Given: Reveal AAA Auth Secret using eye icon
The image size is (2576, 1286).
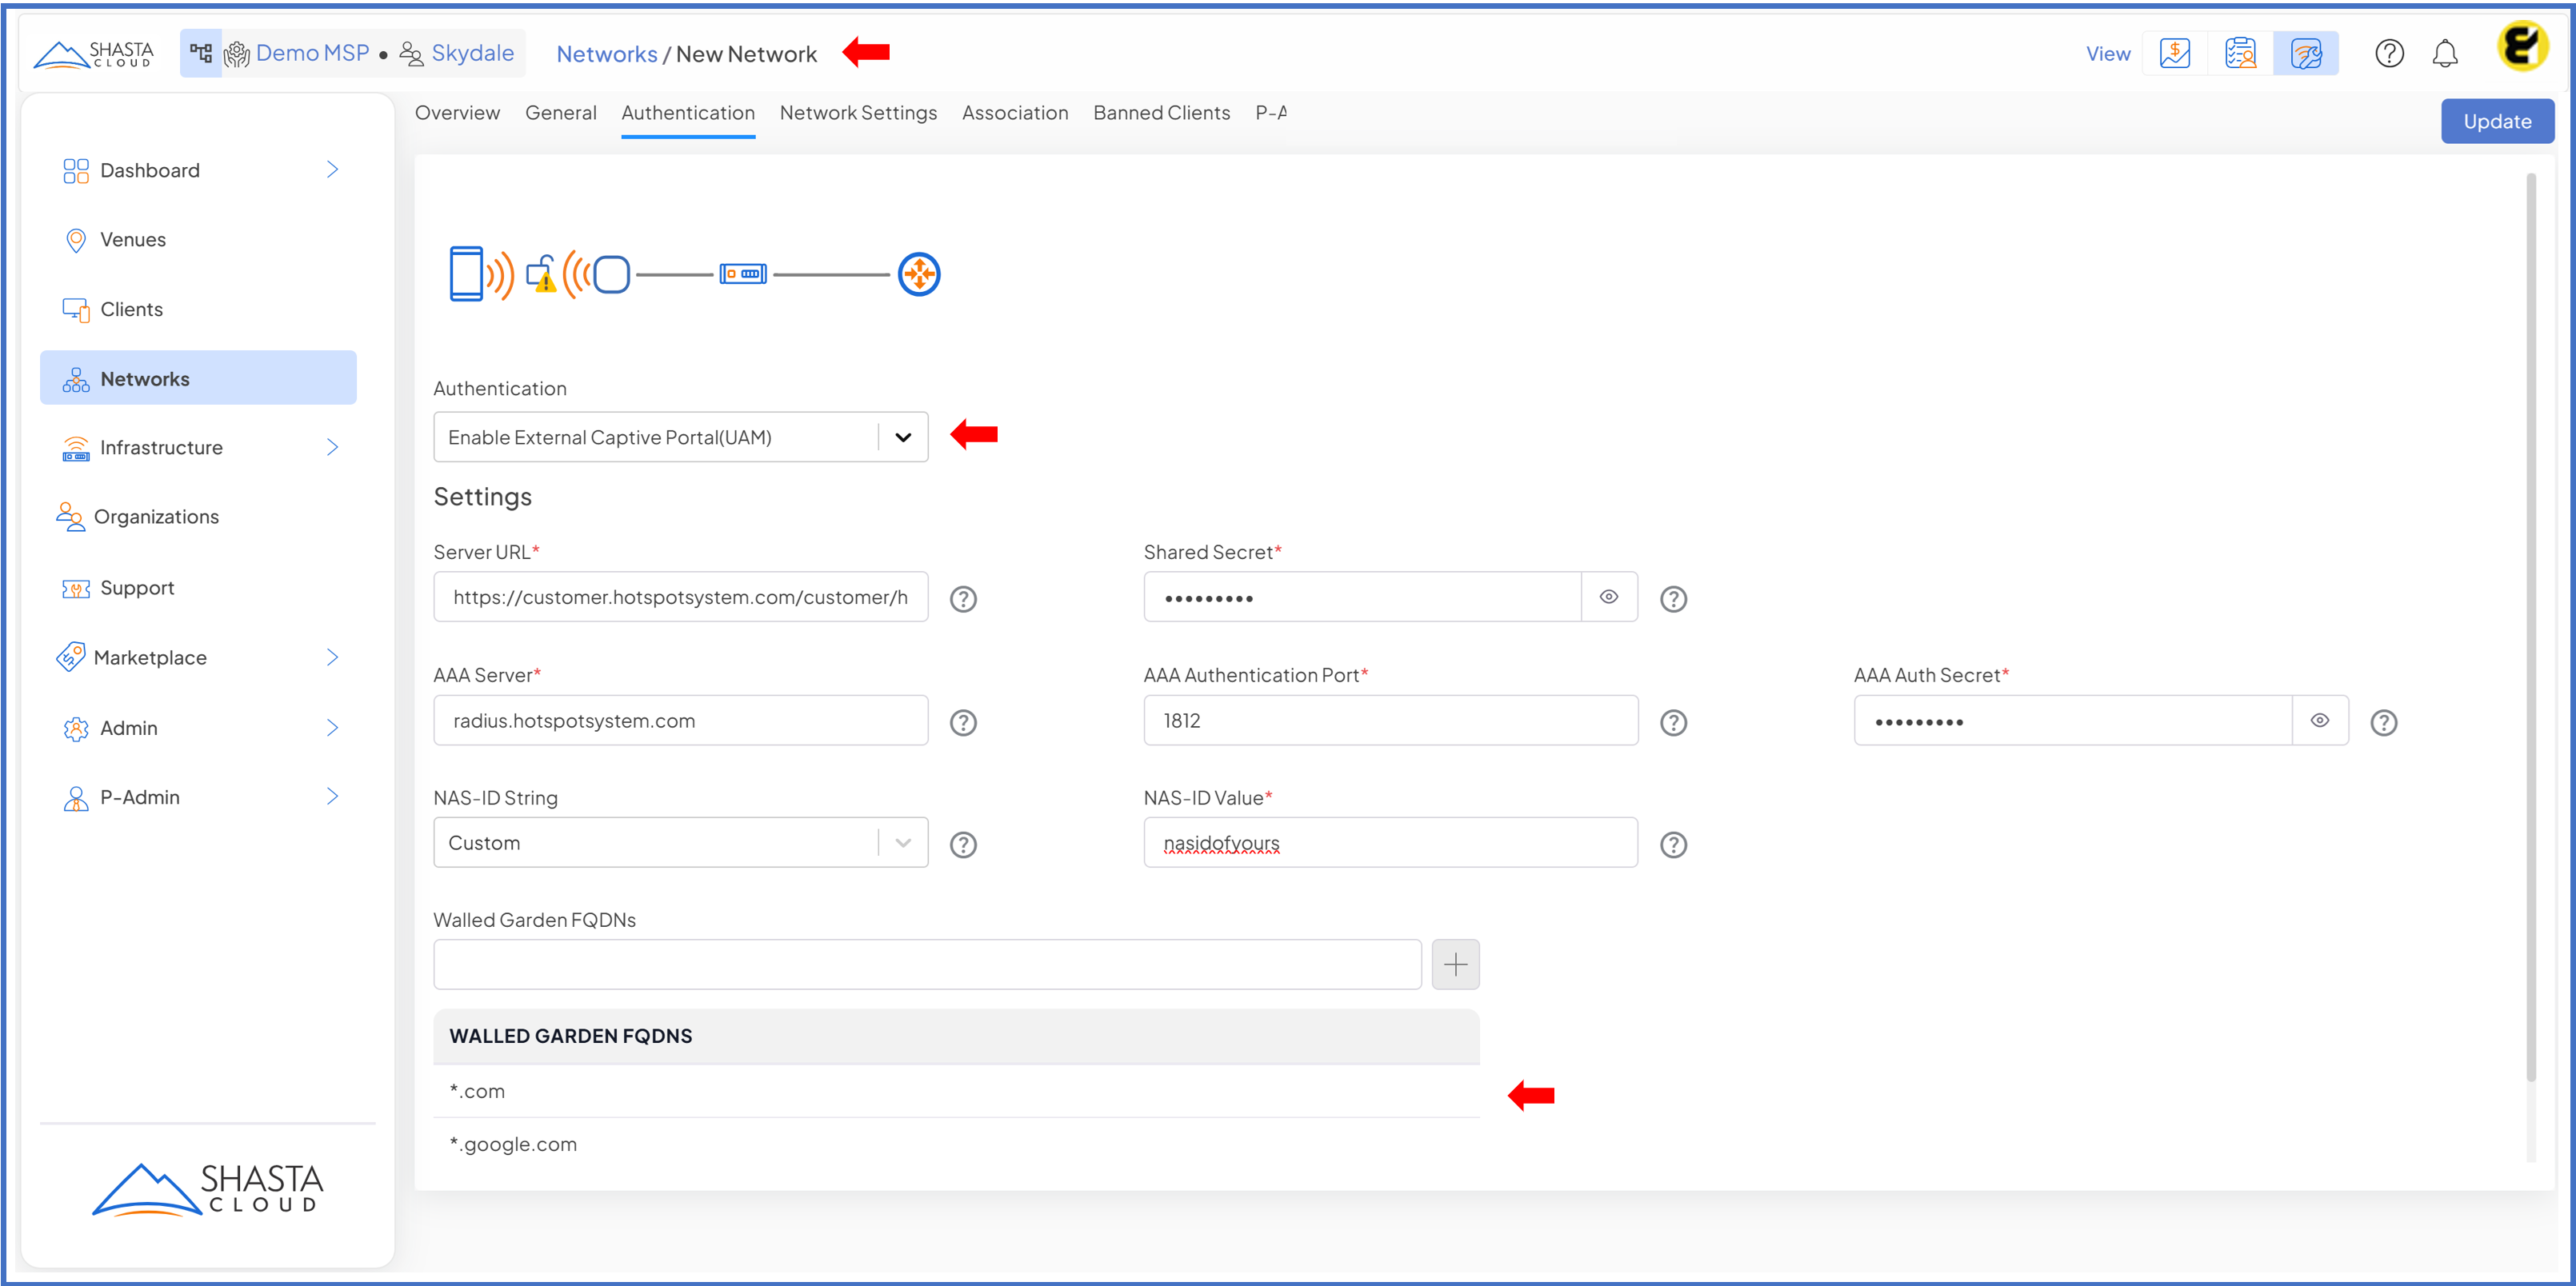Looking at the screenshot, I should point(2319,720).
